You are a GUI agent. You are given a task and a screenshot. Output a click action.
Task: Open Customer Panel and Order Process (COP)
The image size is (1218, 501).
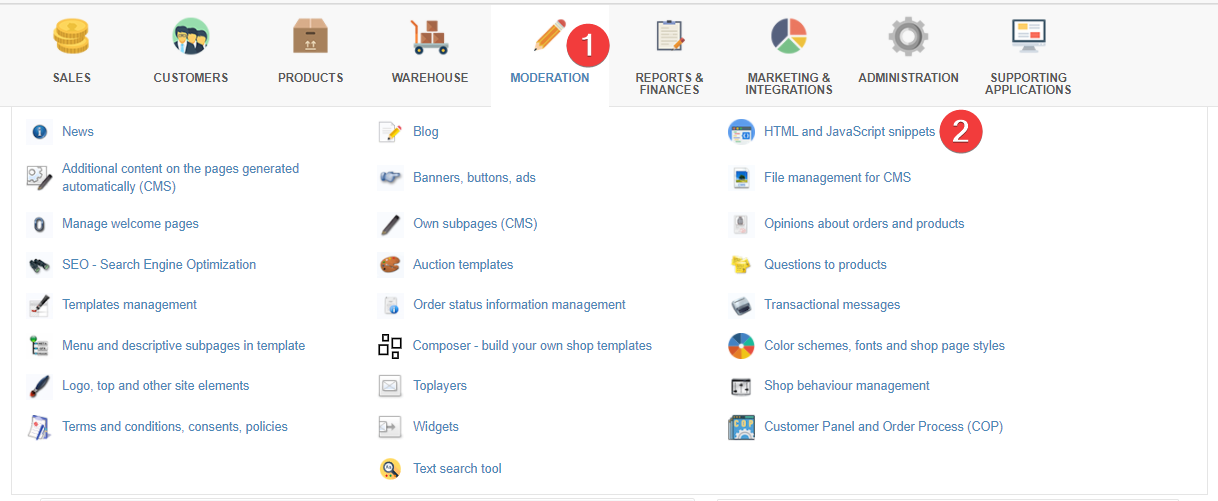click(x=883, y=427)
